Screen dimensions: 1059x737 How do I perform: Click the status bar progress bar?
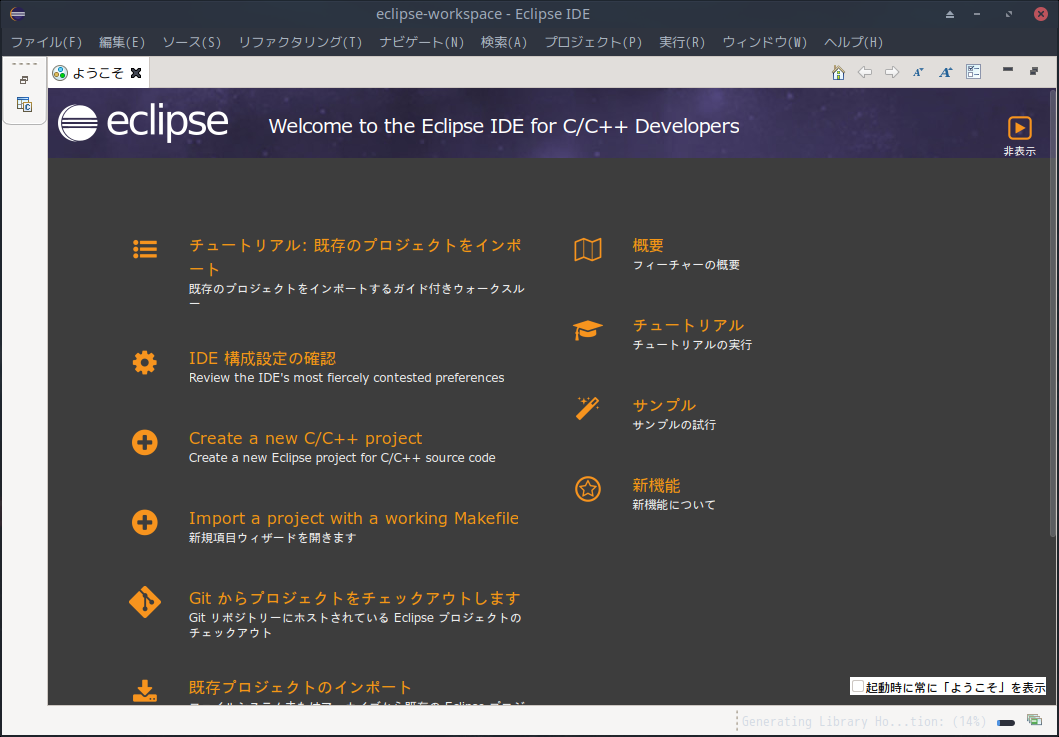pyautogui.click(x=1006, y=722)
